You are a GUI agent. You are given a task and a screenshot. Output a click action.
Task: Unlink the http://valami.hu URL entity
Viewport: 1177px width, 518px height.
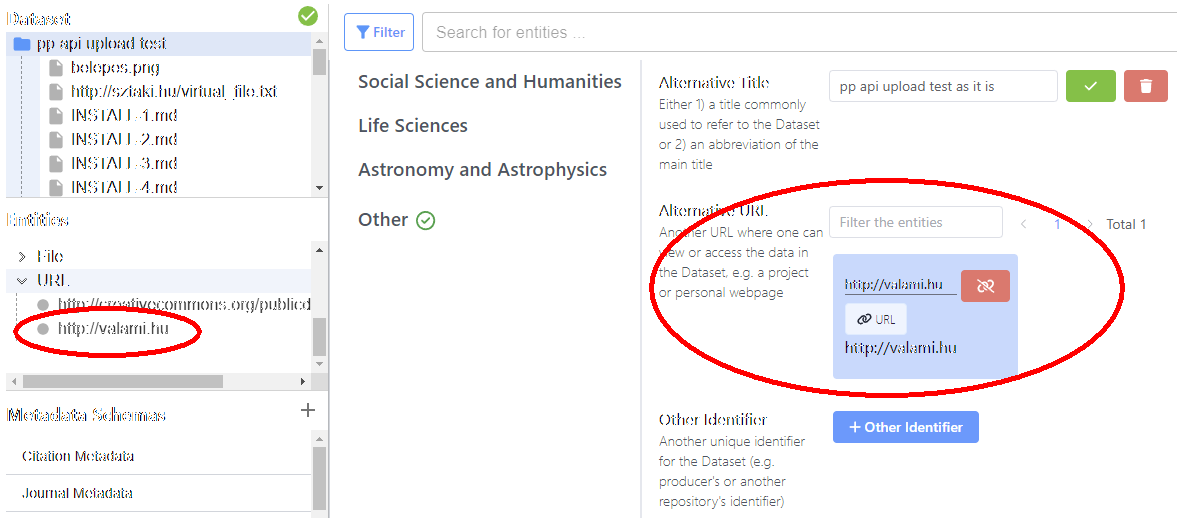click(986, 286)
